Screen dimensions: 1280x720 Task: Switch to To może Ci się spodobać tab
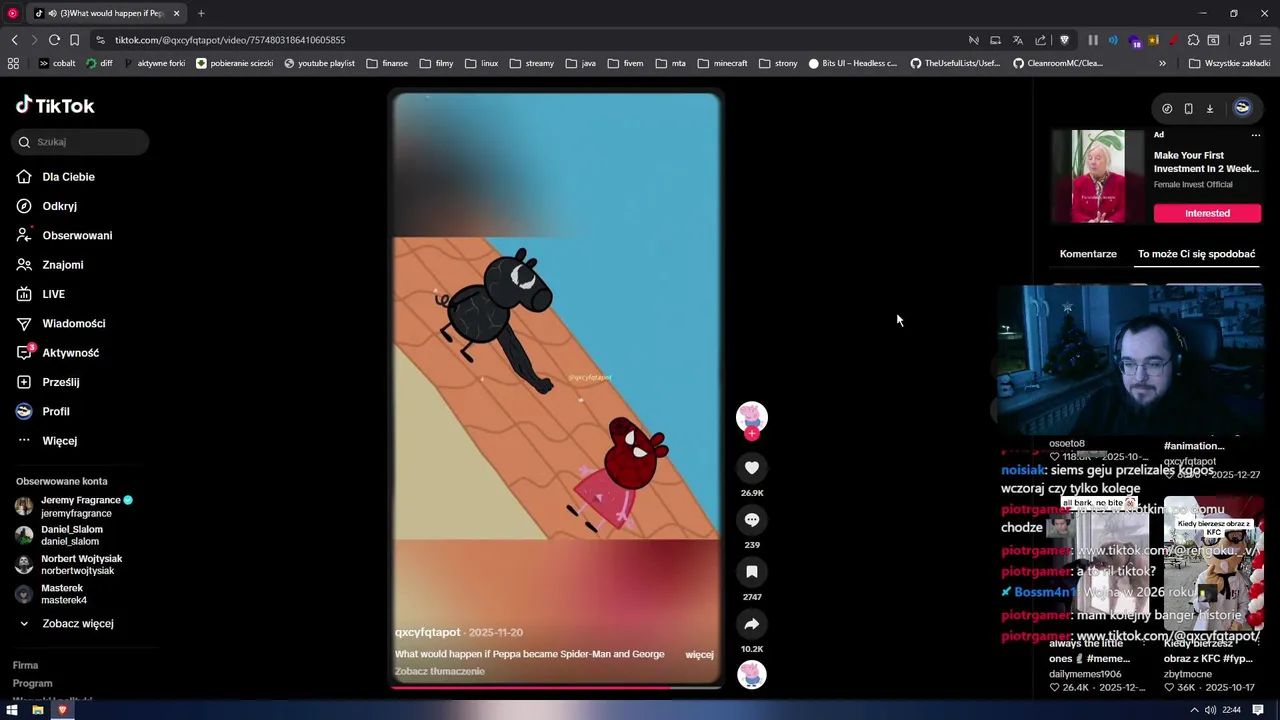tap(1196, 254)
